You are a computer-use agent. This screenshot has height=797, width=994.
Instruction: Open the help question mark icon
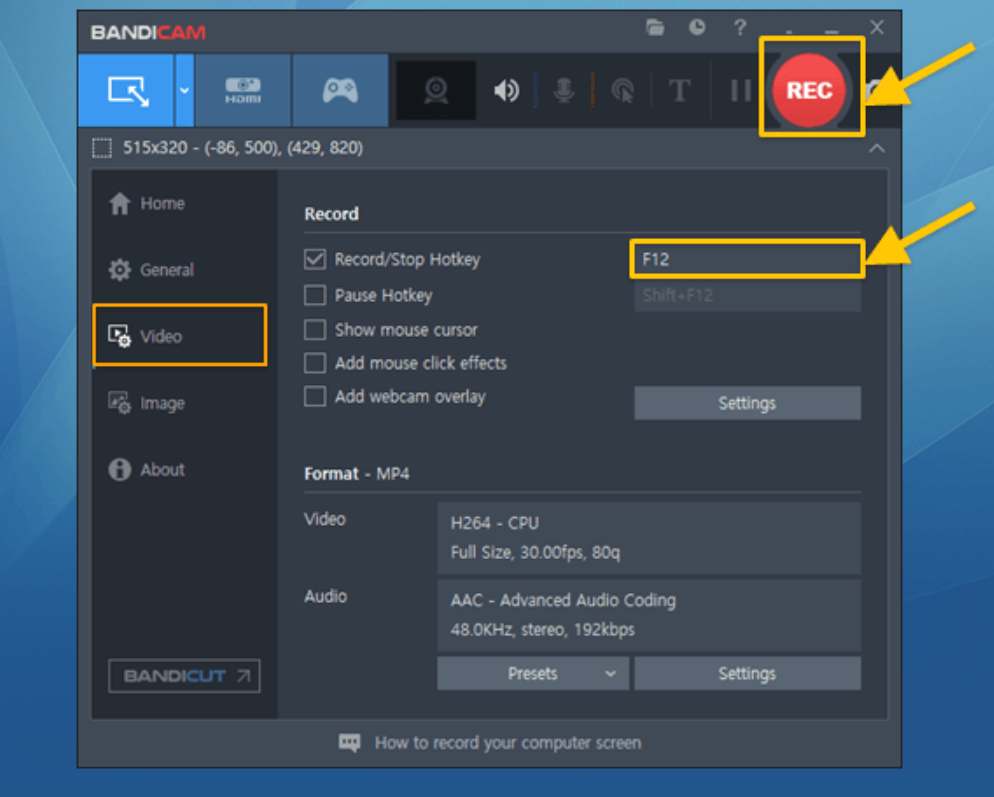tap(739, 27)
